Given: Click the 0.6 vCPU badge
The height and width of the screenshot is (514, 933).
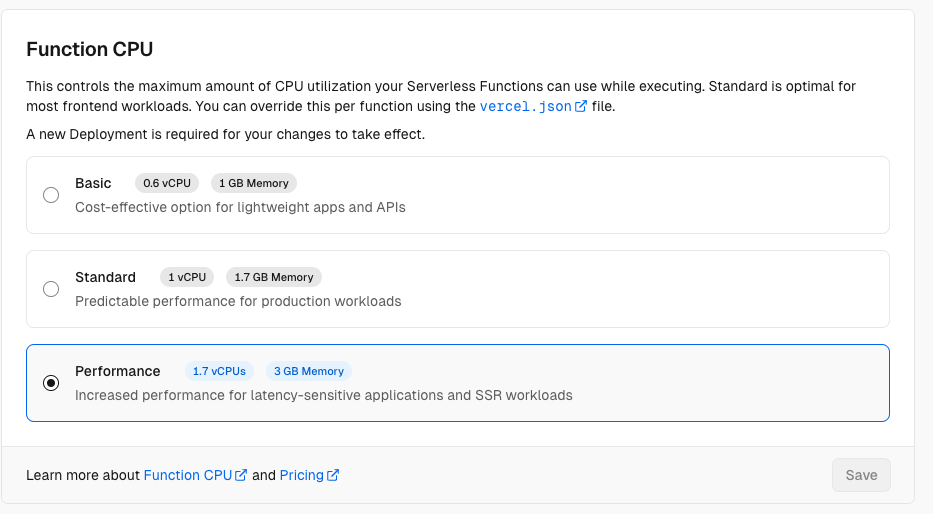Looking at the screenshot, I should 167,183.
